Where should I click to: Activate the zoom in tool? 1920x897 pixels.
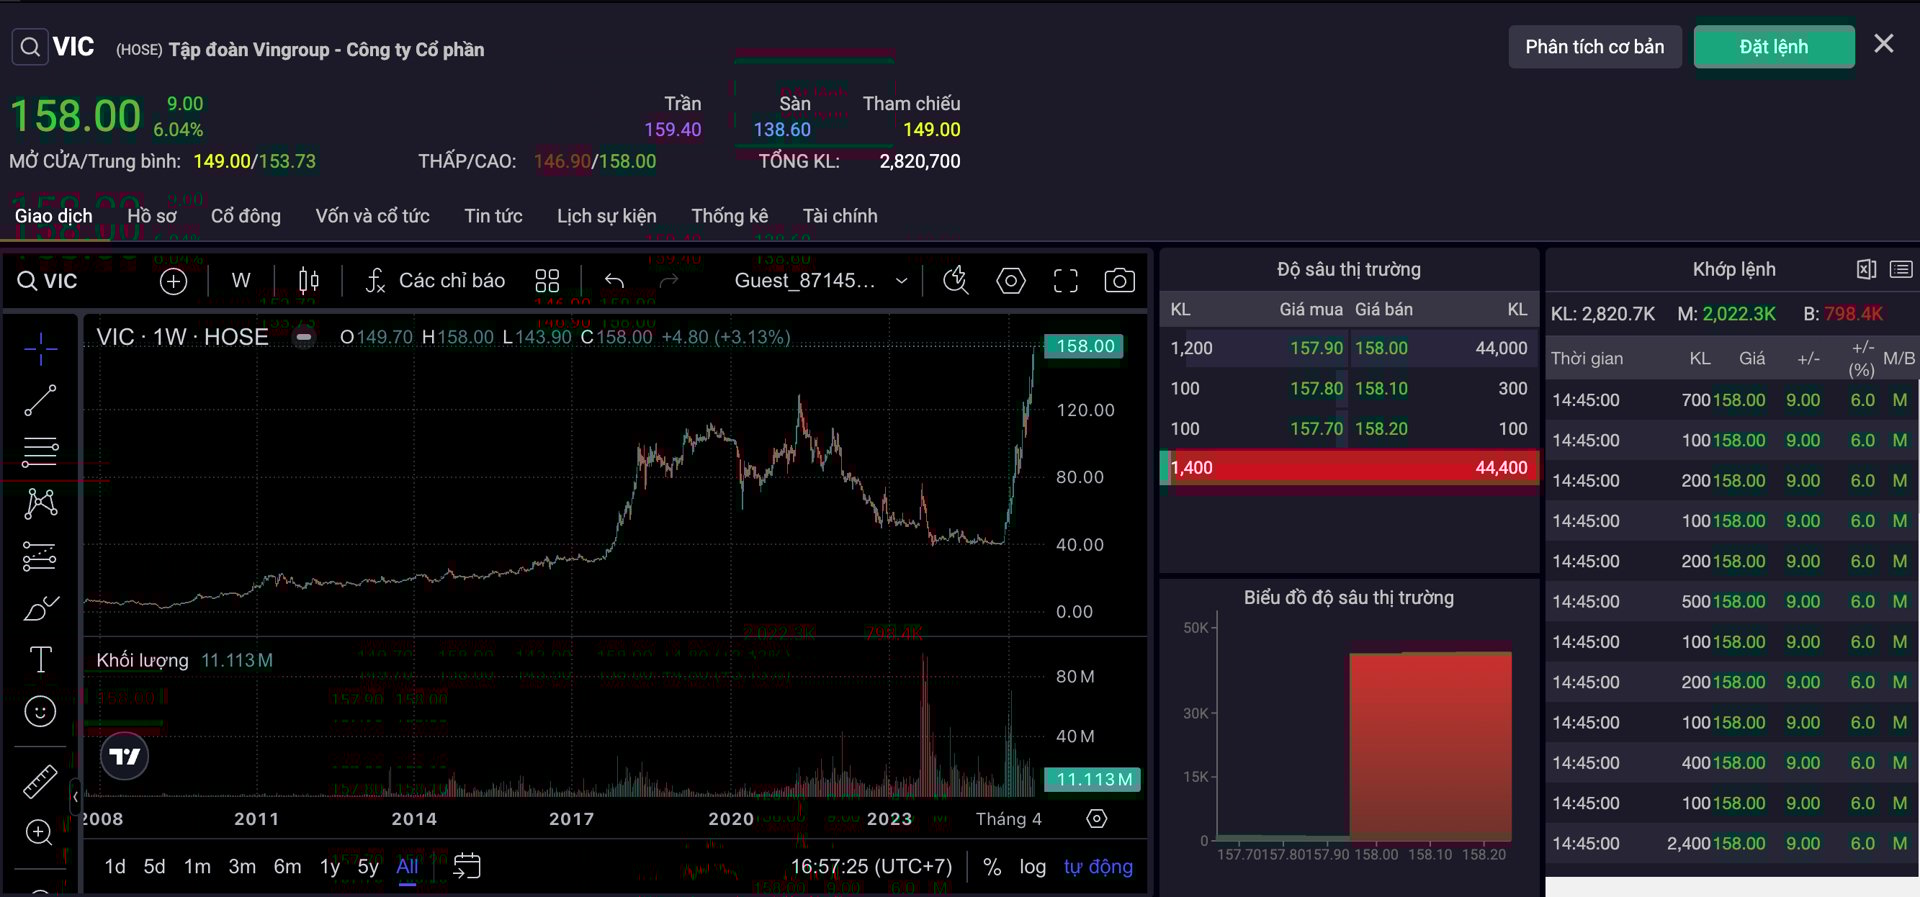40,833
